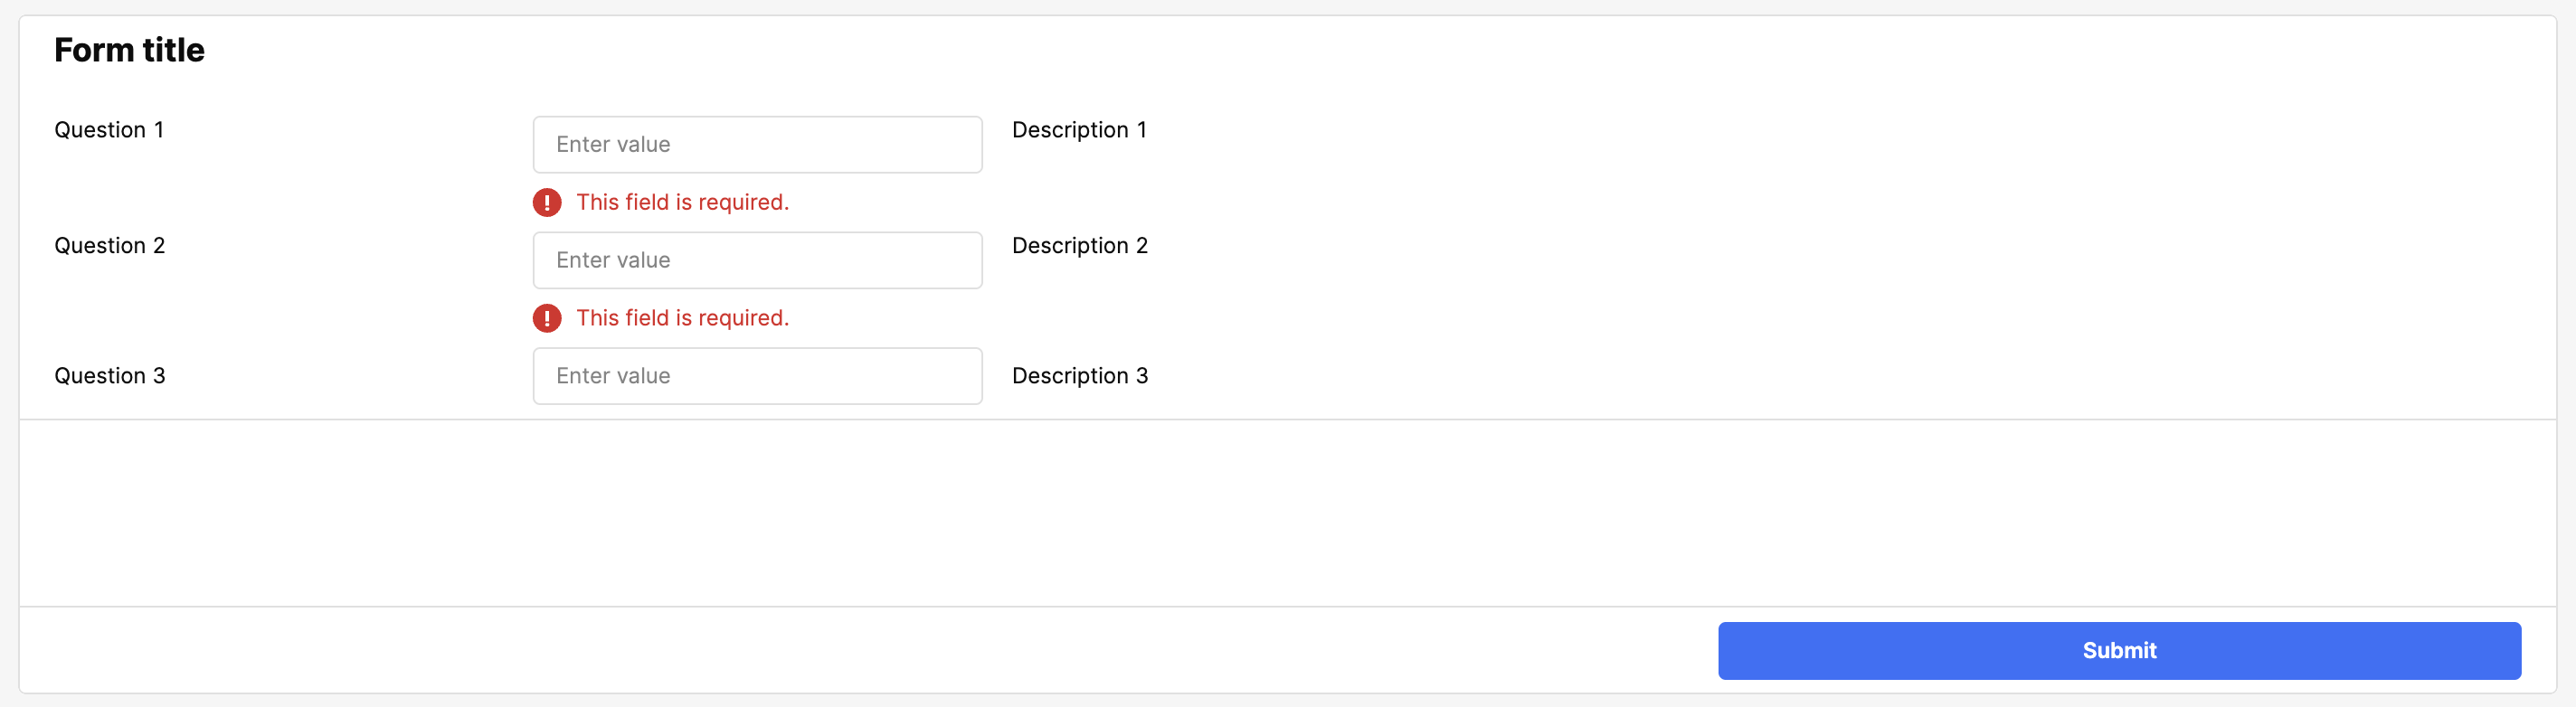Click the required-field error message below Question 2
The width and height of the screenshot is (2576, 707).
pos(682,318)
